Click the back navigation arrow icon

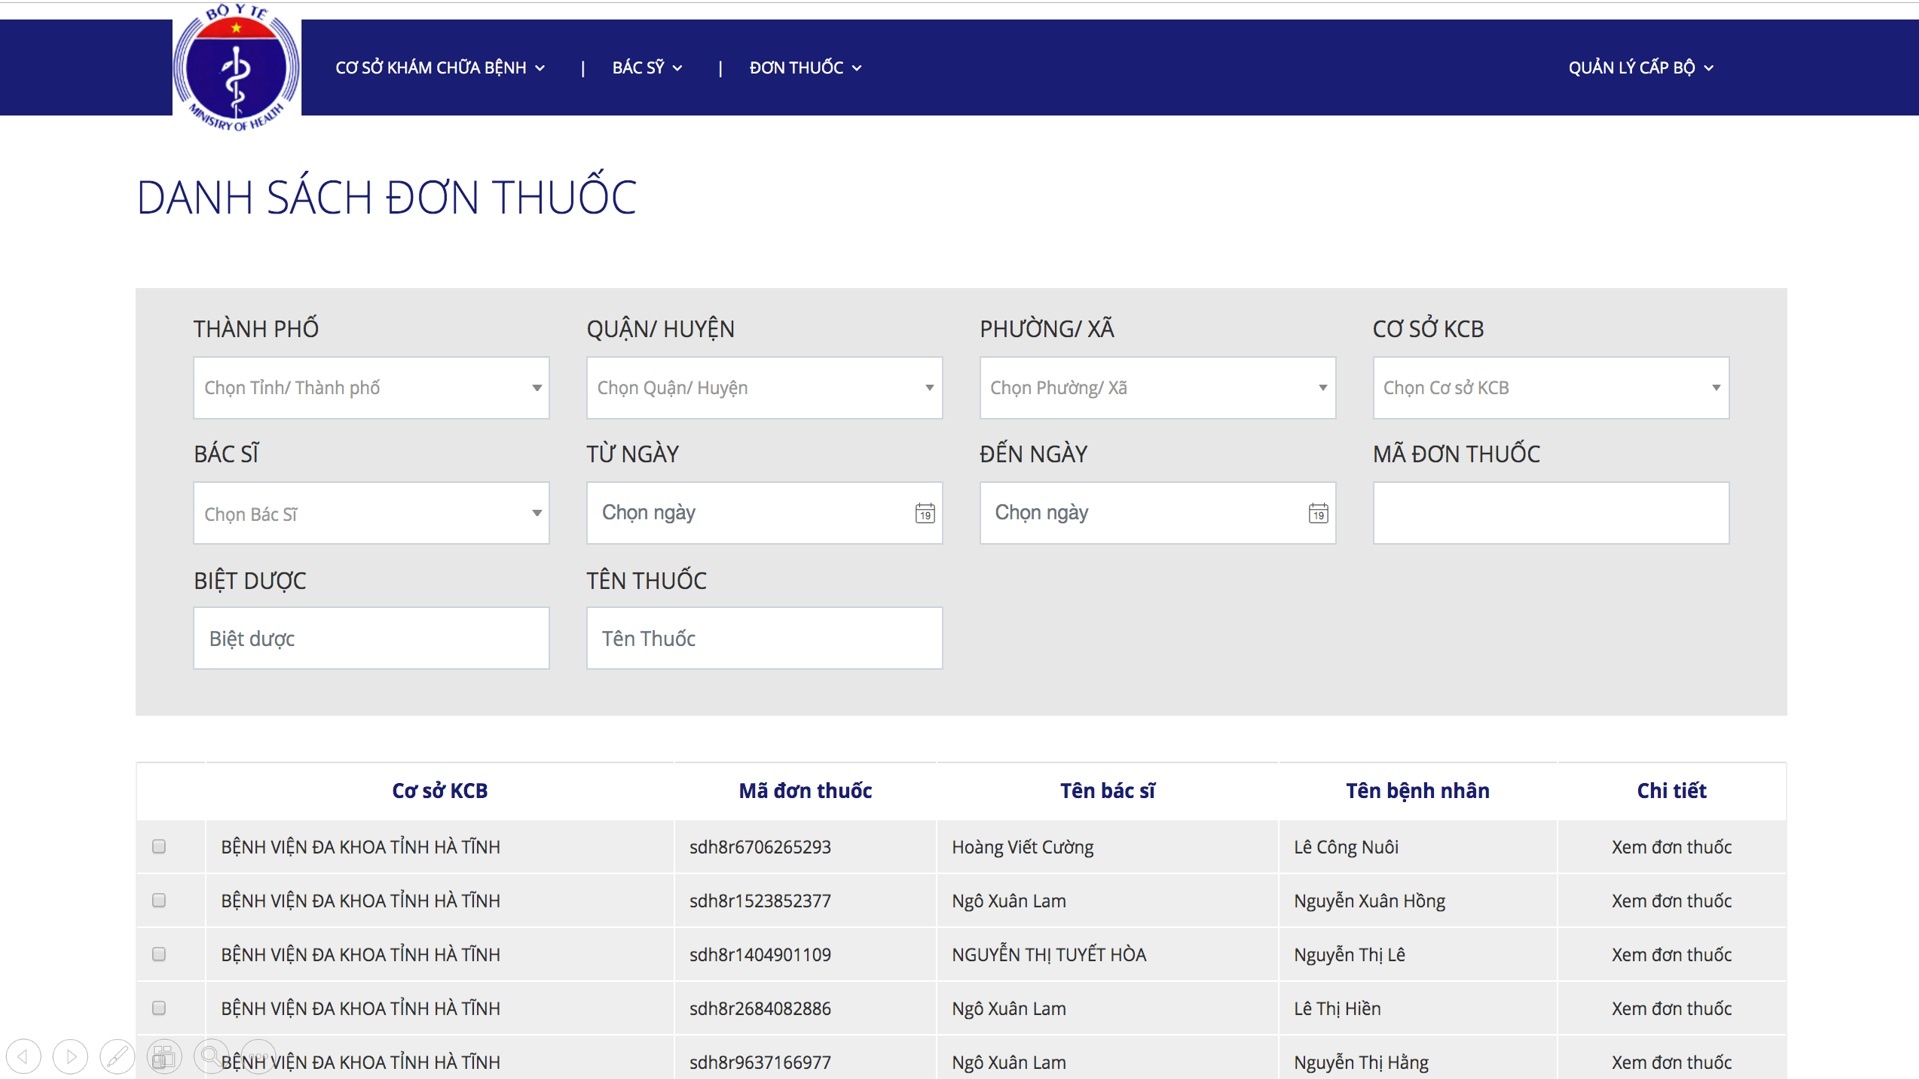[22, 1056]
